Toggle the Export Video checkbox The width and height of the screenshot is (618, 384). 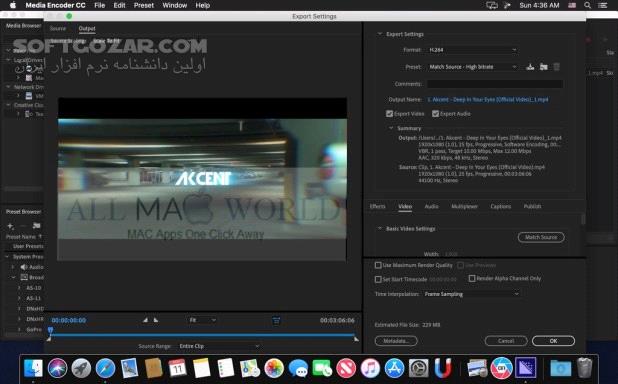[389, 114]
